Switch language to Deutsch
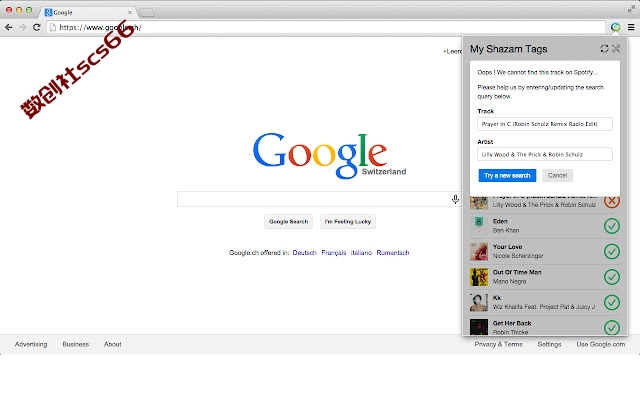This screenshot has height=400, width=640. click(304, 253)
